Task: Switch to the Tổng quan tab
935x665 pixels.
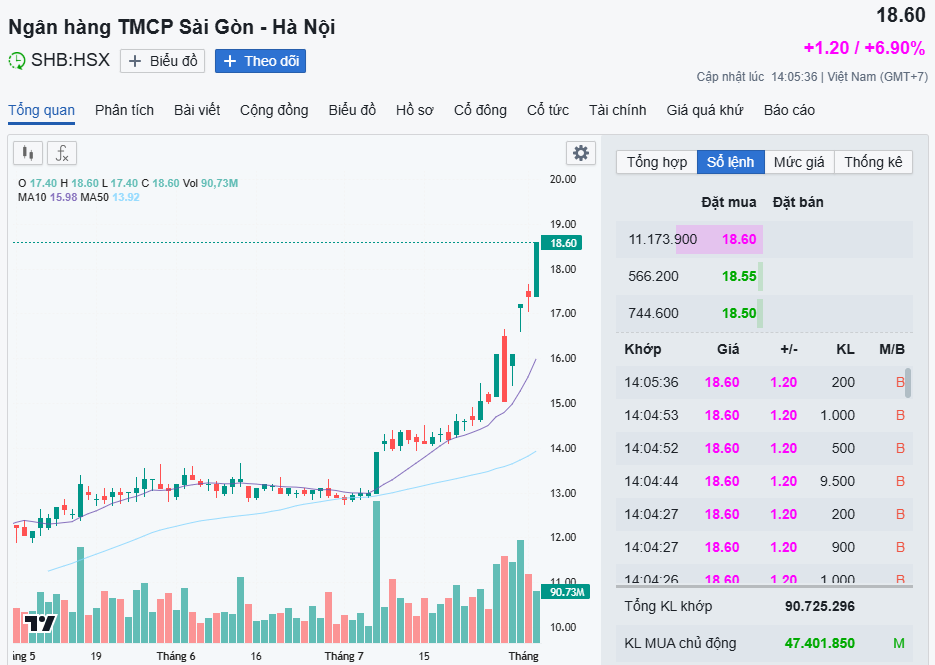Action: (41, 110)
